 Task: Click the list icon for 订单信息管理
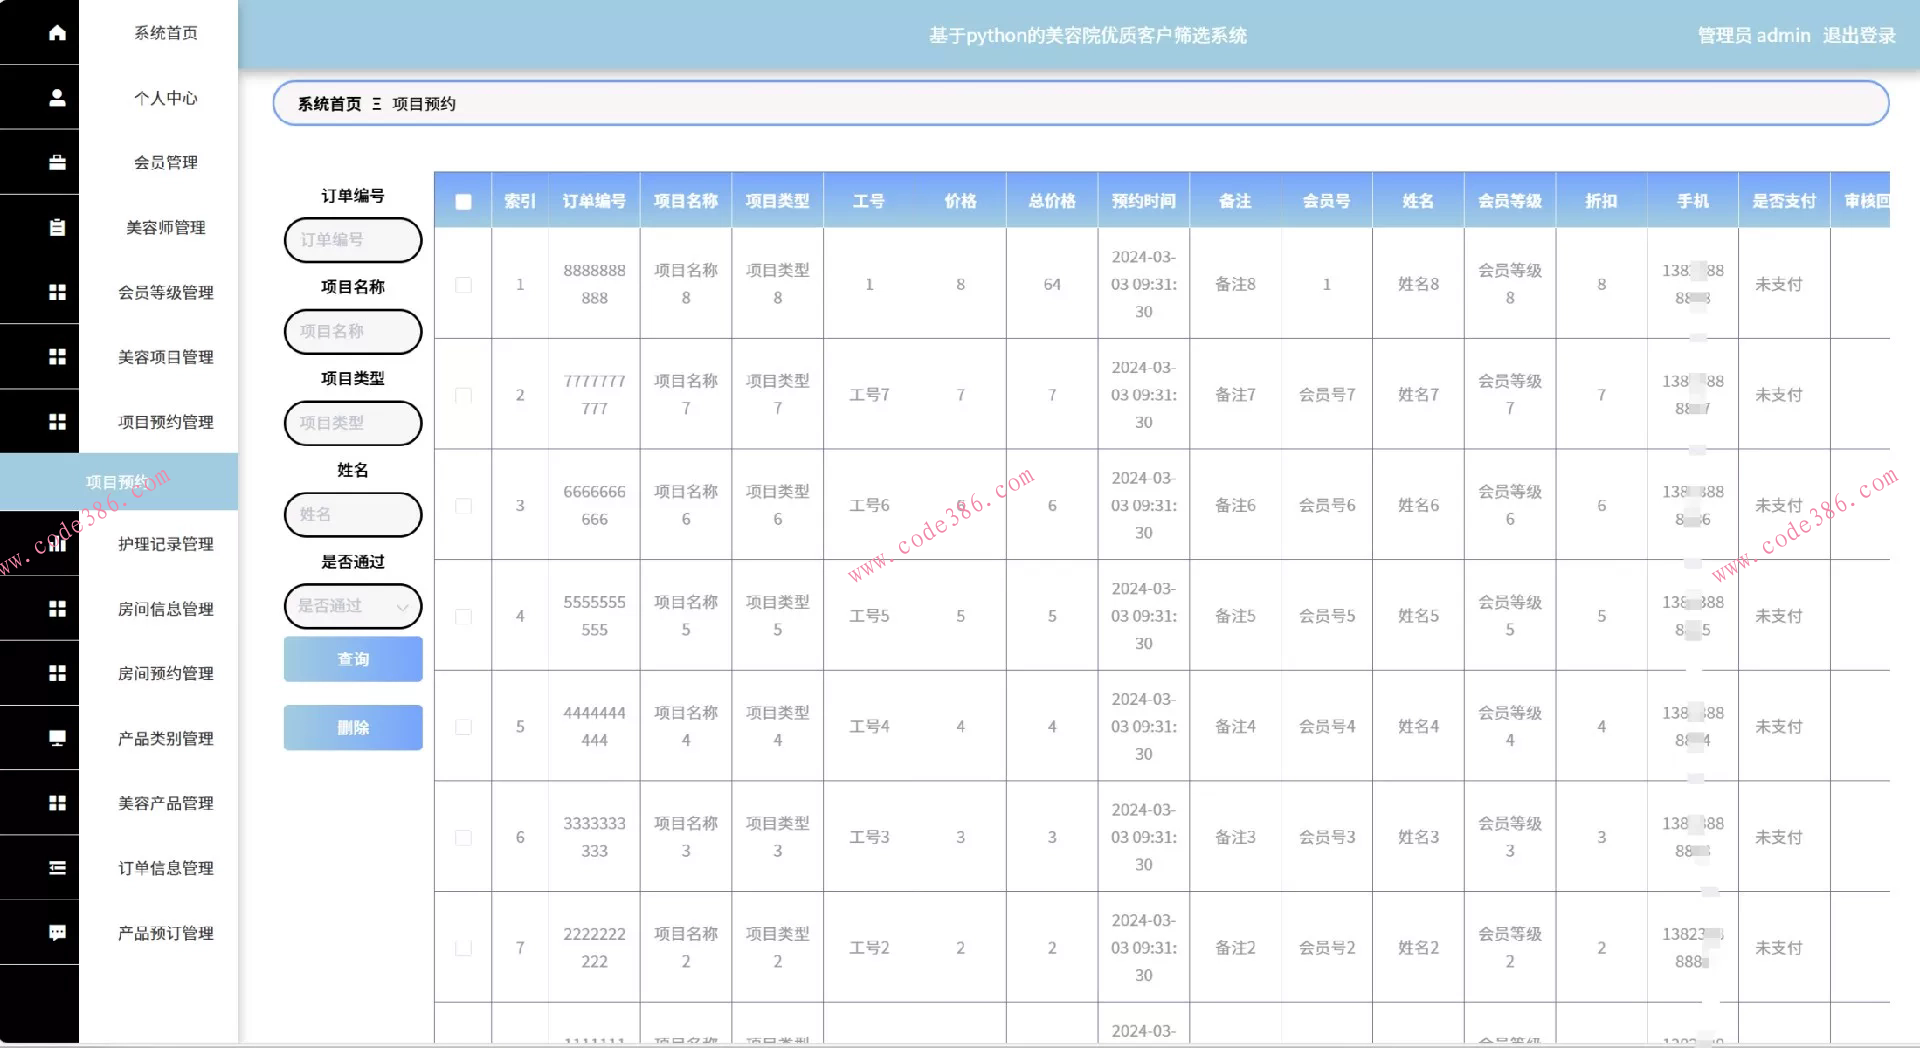tap(57, 868)
